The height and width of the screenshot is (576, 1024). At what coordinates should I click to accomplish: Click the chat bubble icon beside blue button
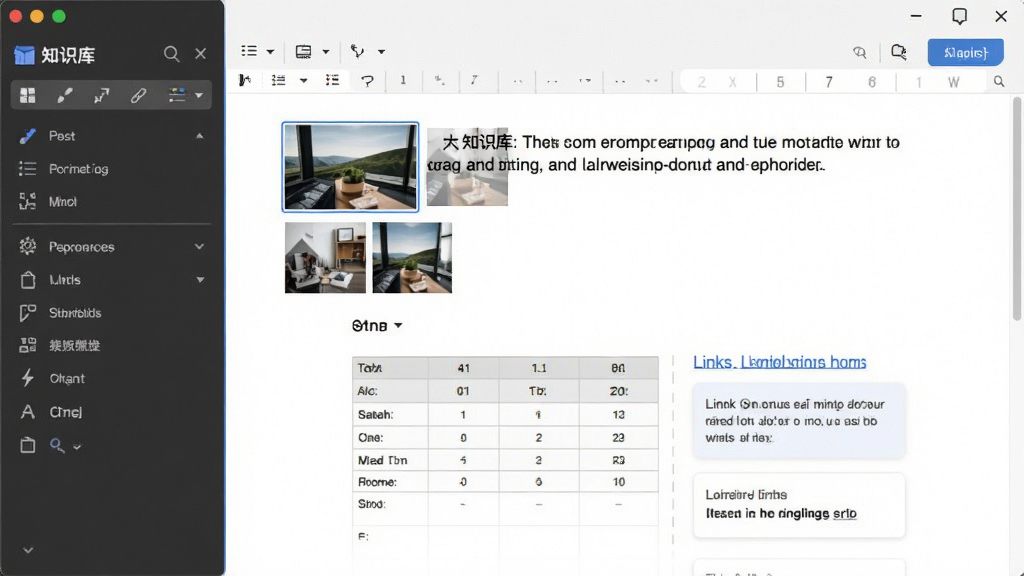point(899,52)
